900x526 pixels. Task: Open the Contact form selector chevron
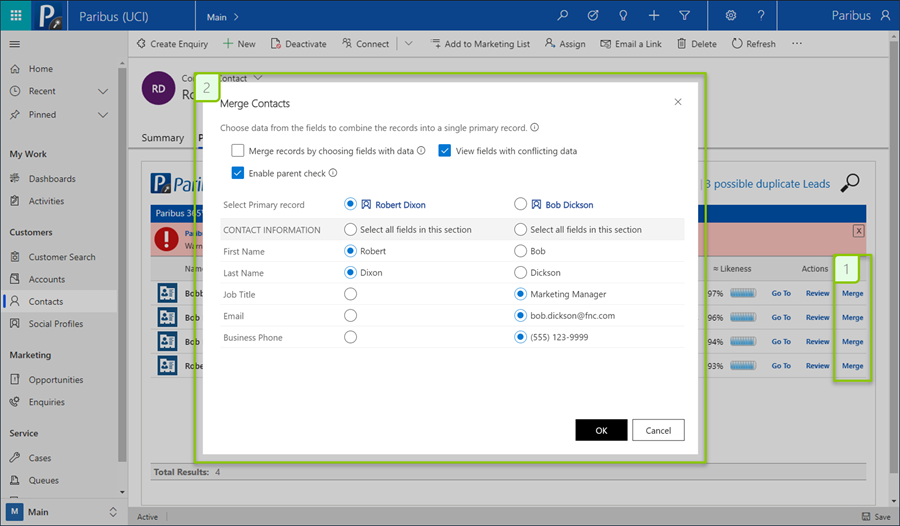[258, 78]
